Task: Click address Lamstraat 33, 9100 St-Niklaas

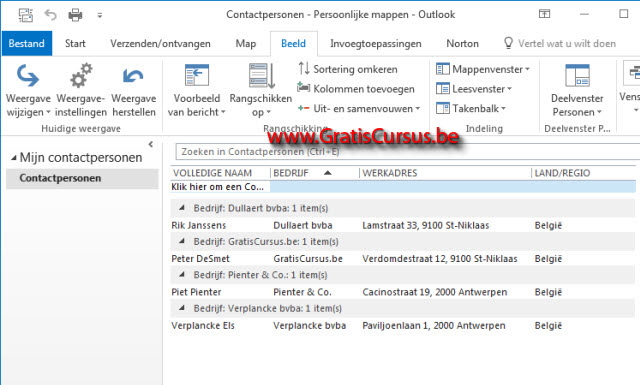Action: (426, 225)
